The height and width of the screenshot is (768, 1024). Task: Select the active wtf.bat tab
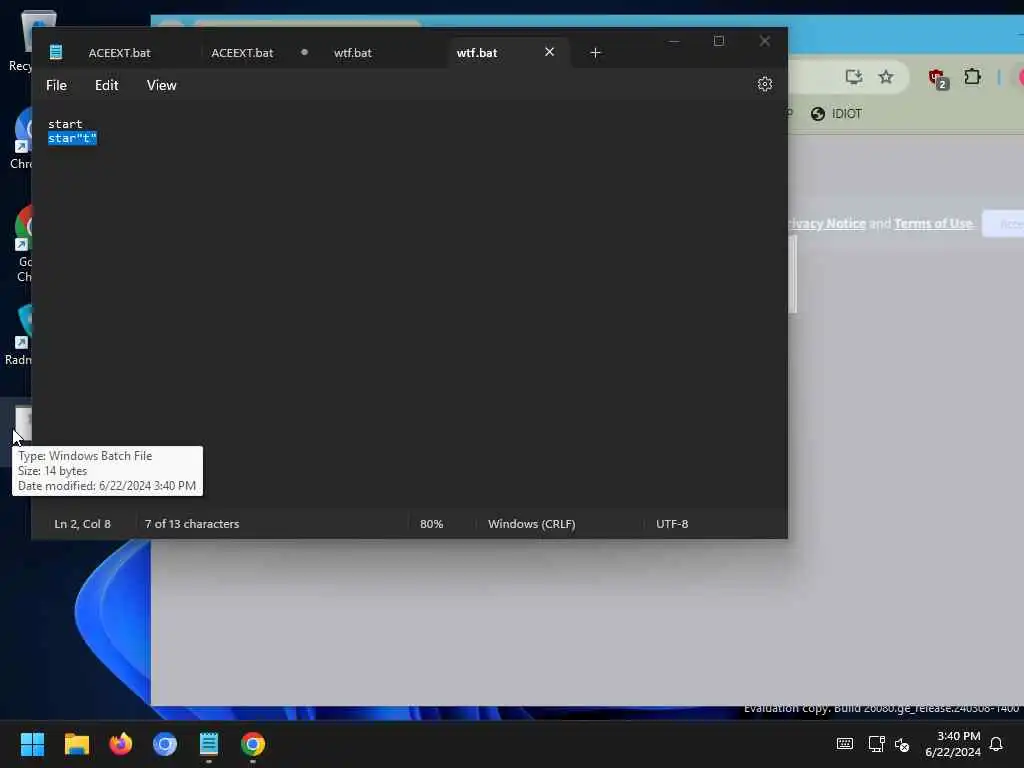click(477, 53)
